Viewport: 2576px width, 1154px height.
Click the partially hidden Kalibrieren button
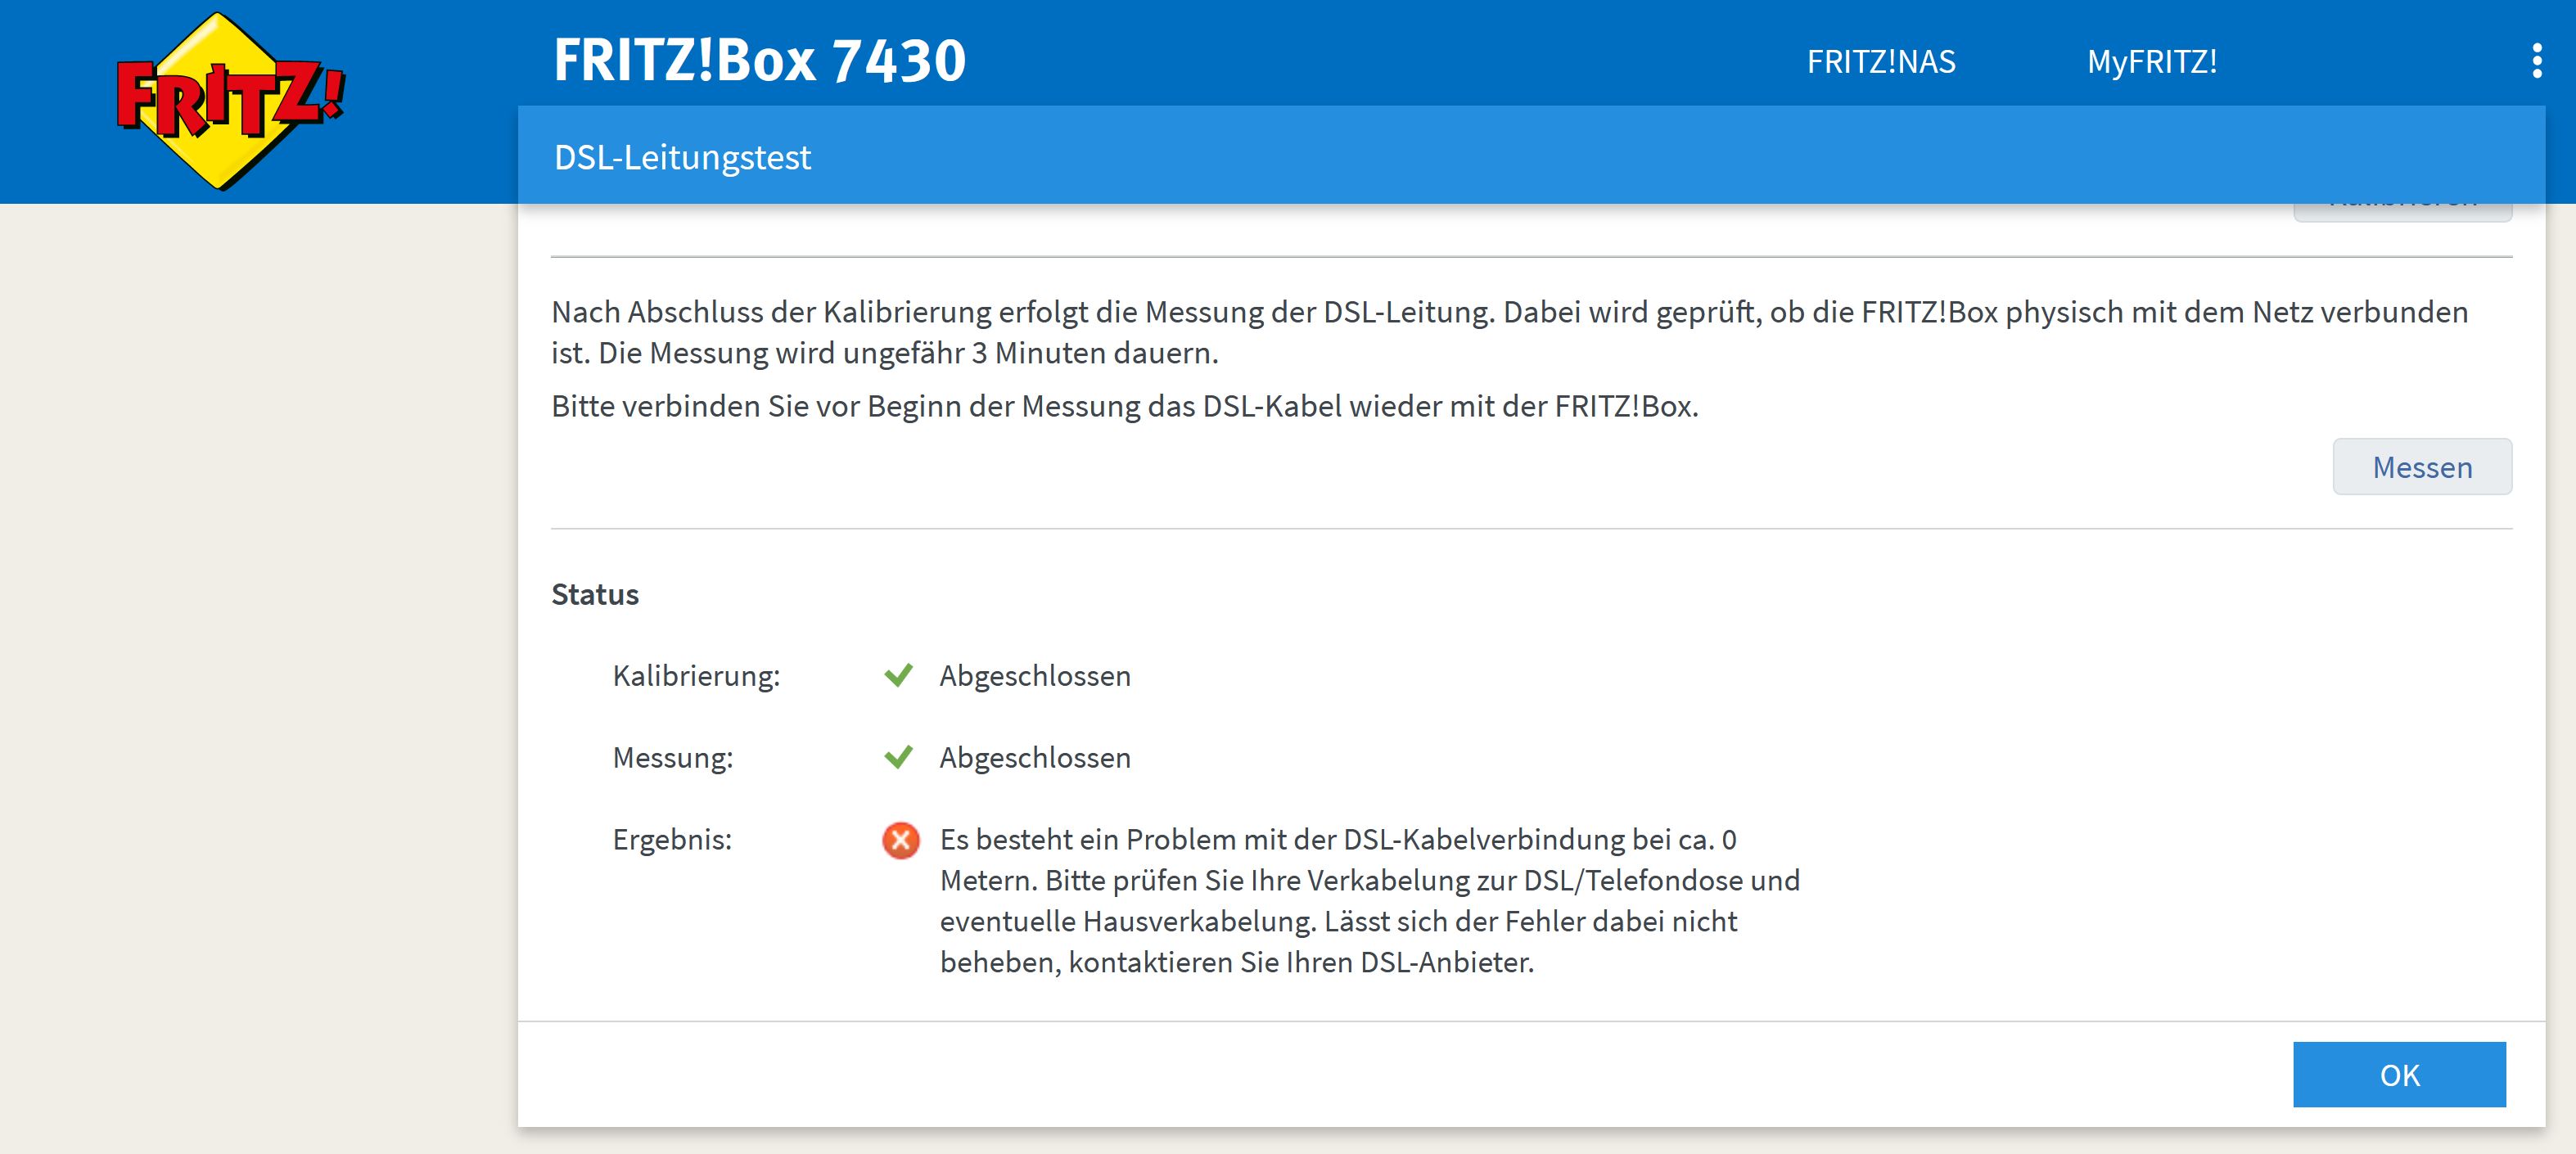coord(2402,211)
